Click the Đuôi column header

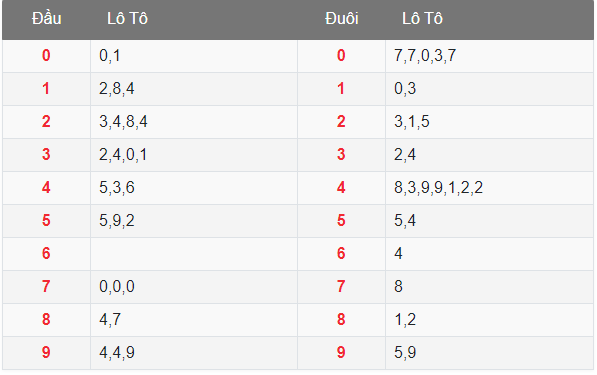tap(342, 19)
